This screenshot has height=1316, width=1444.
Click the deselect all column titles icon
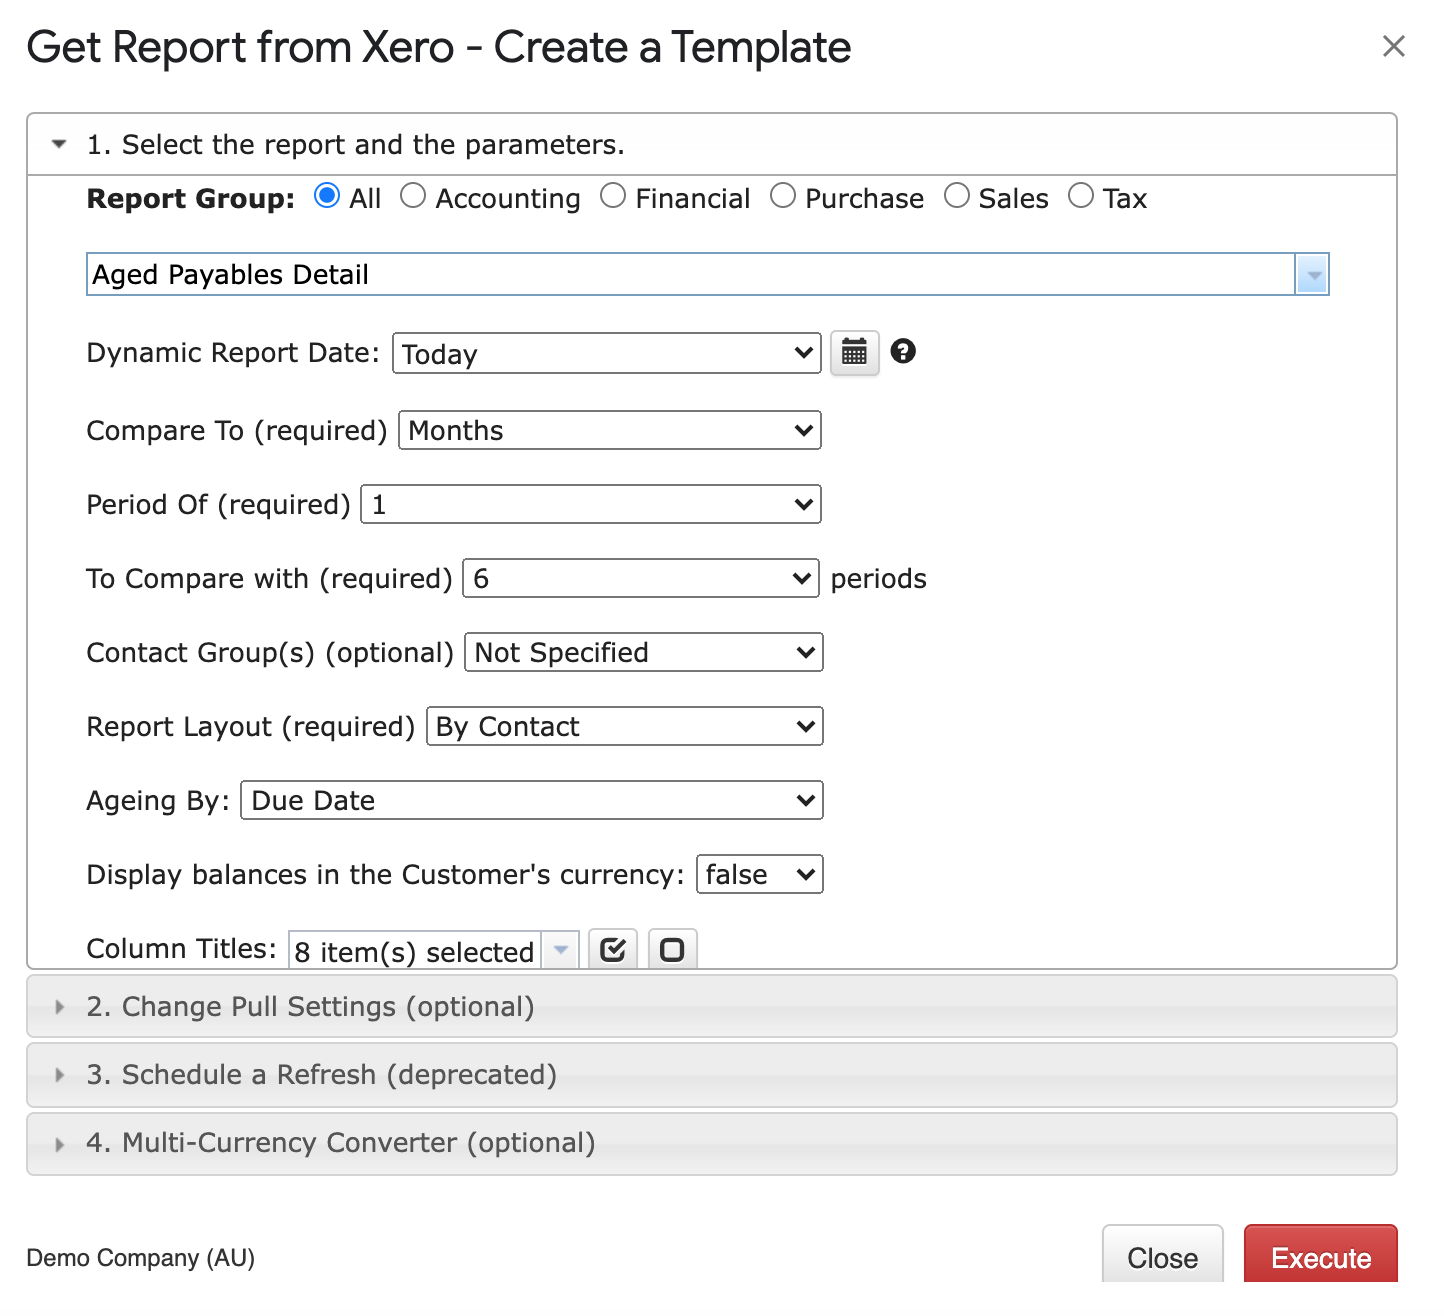point(672,949)
